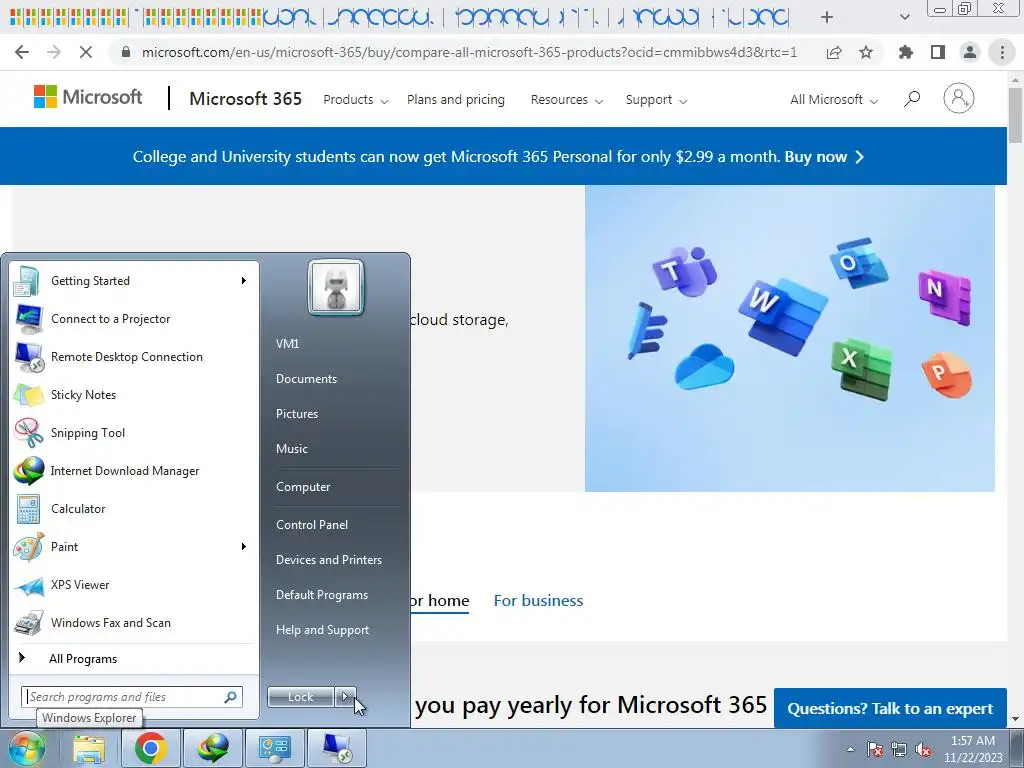Open Chrome tab search chevron
1024x768 pixels.
pyautogui.click(x=904, y=17)
